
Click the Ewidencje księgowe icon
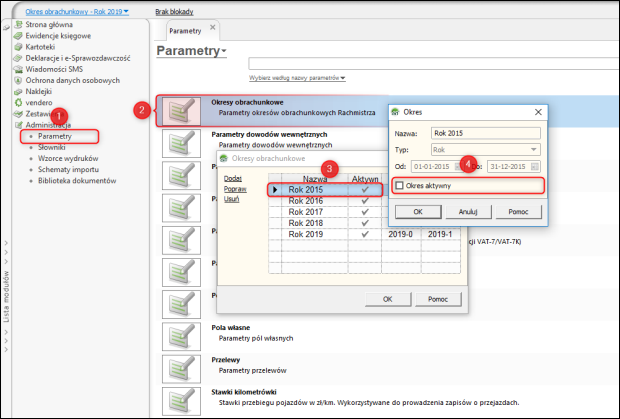pos(18,36)
